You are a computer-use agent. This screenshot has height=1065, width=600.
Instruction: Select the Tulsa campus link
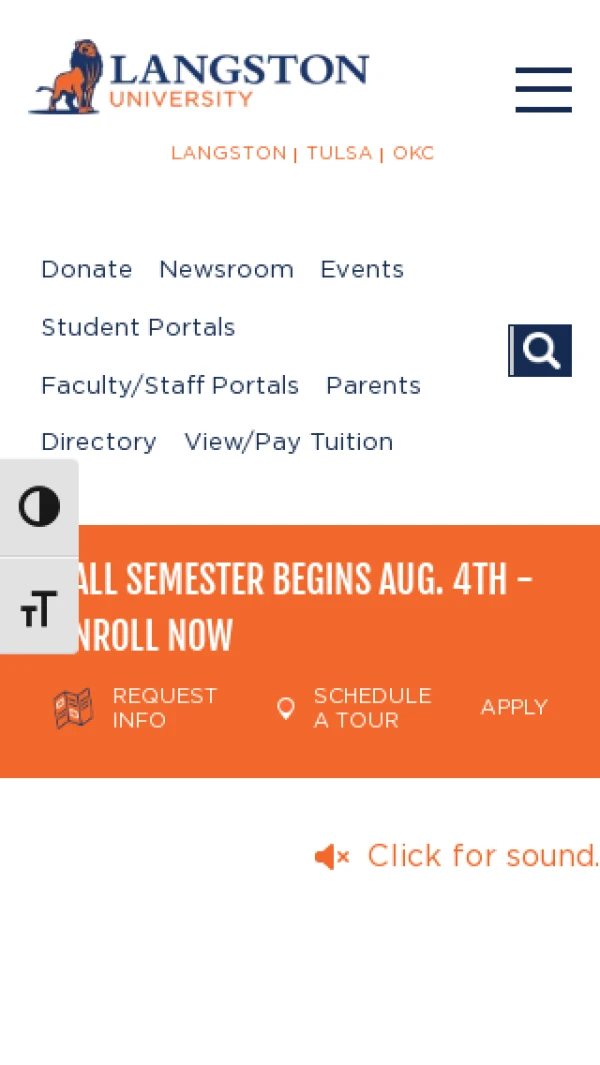coord(339,154)
